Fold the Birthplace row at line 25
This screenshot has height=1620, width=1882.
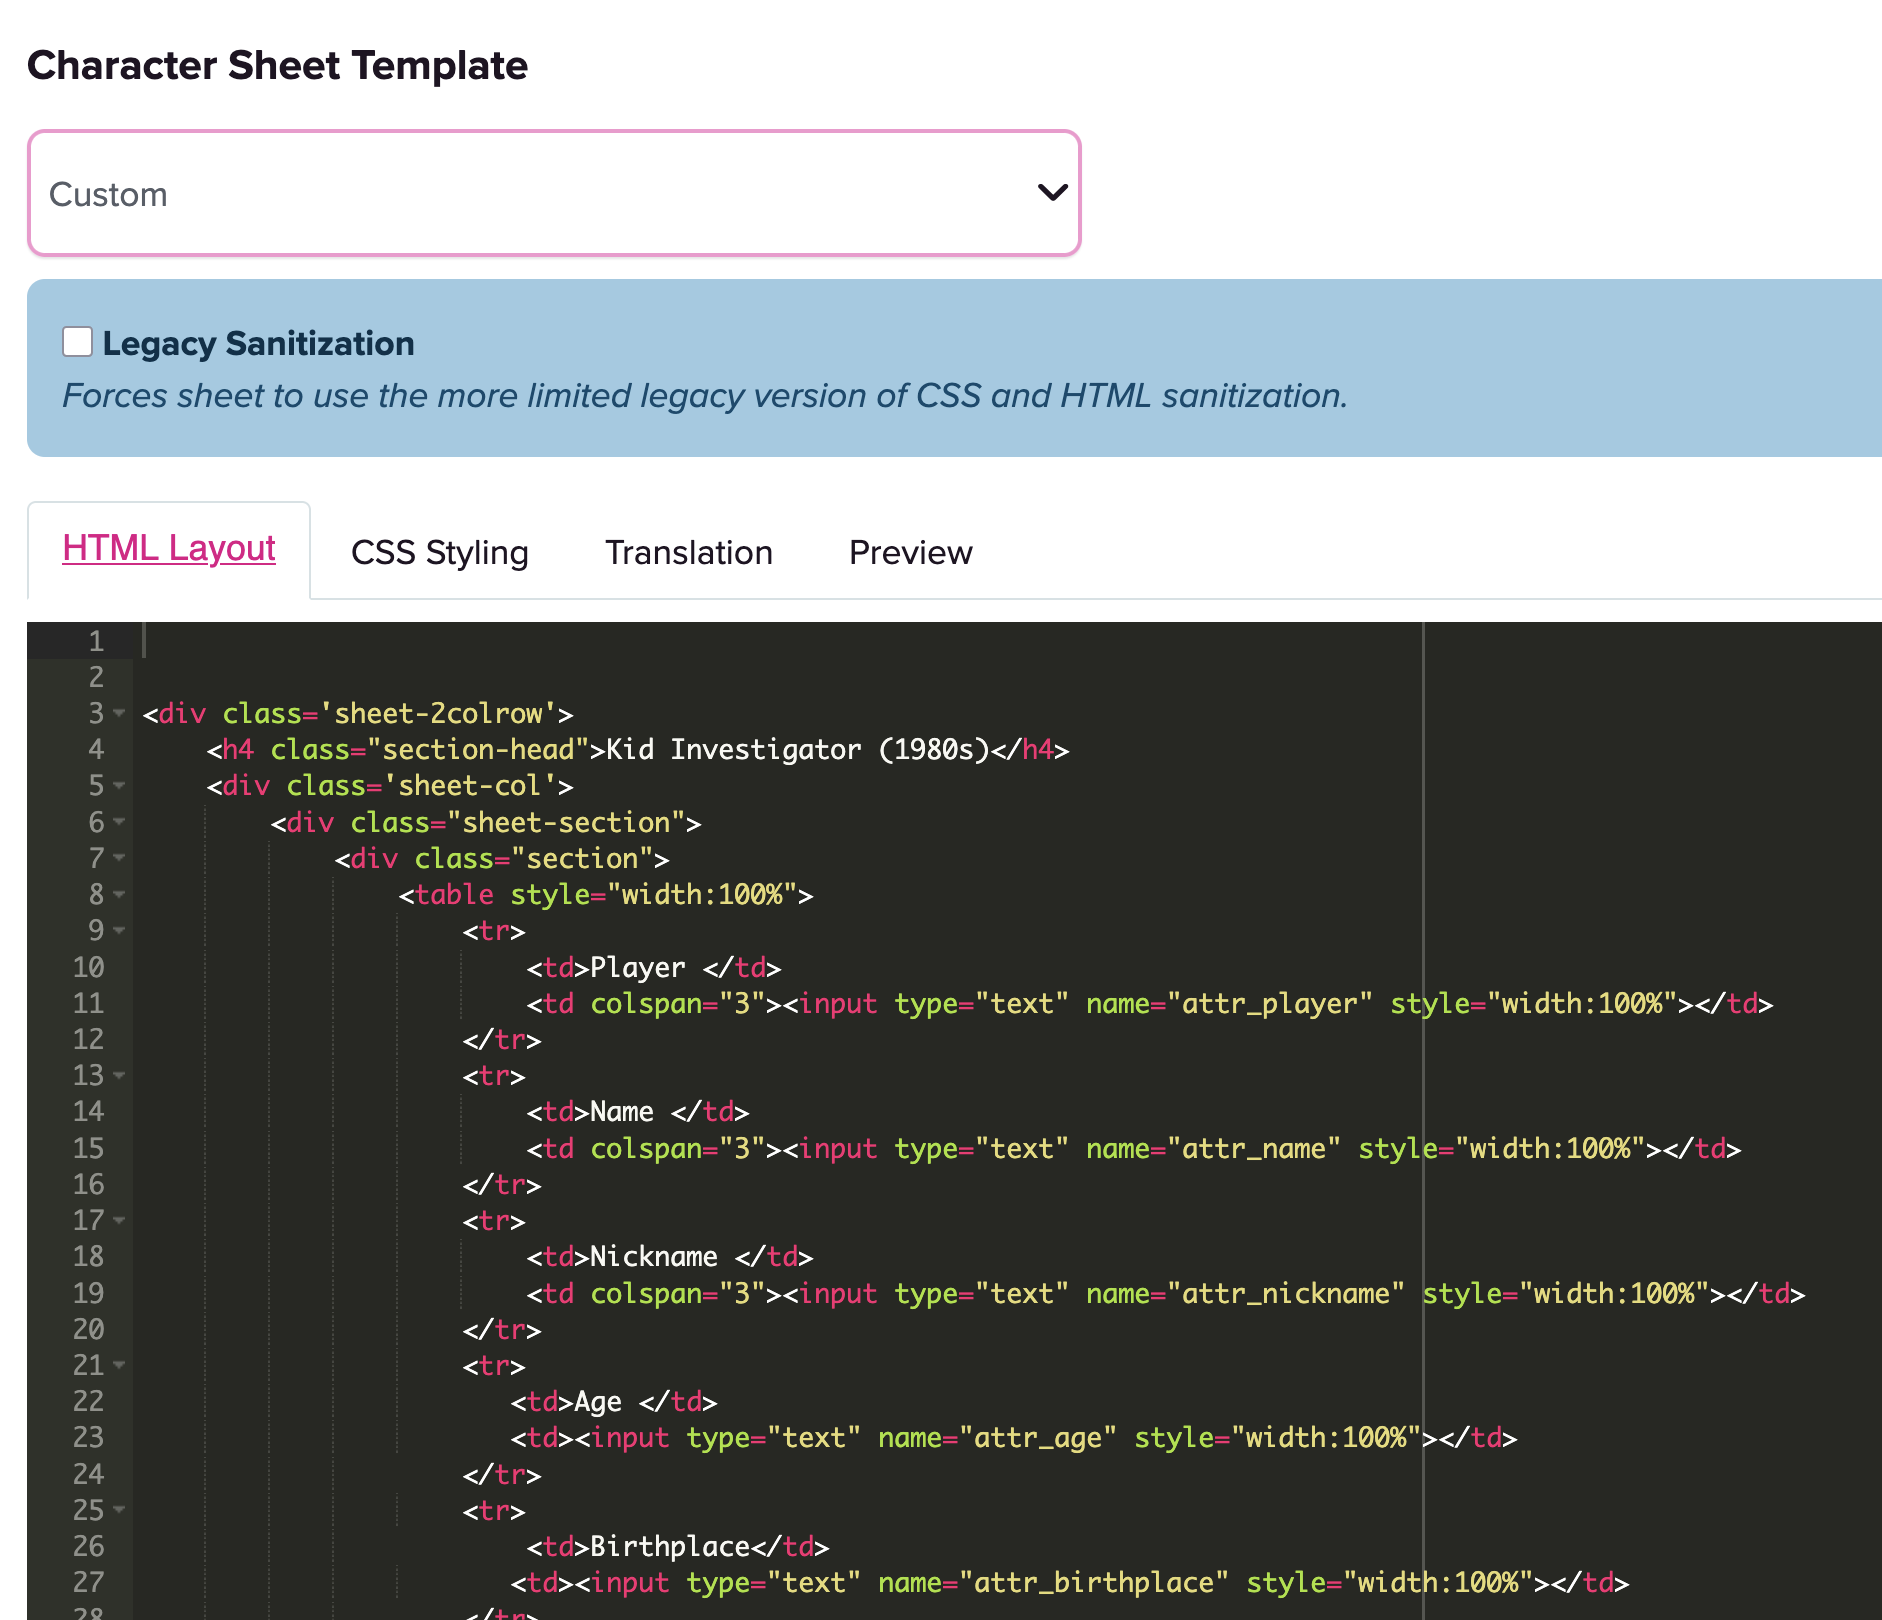point(120,1510)
